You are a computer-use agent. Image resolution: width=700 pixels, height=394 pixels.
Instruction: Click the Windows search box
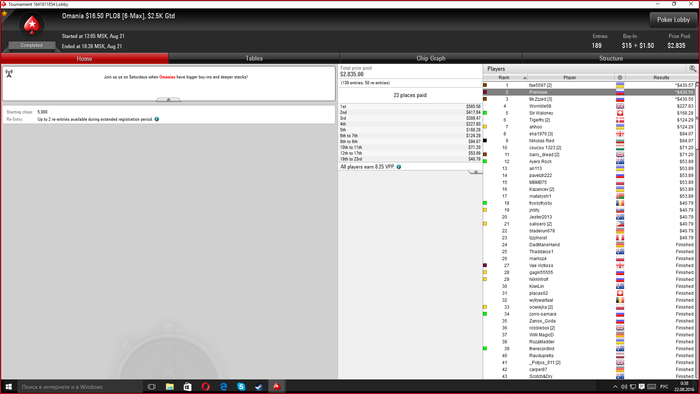[x=80, y=387]
